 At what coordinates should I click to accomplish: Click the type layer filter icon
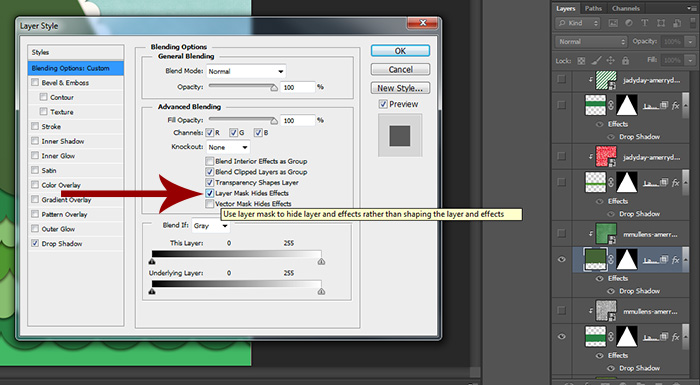(x=645, y=23)
